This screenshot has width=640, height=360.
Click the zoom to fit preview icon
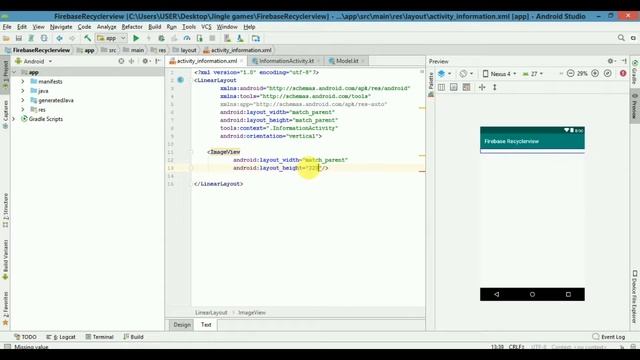[608, 73]
